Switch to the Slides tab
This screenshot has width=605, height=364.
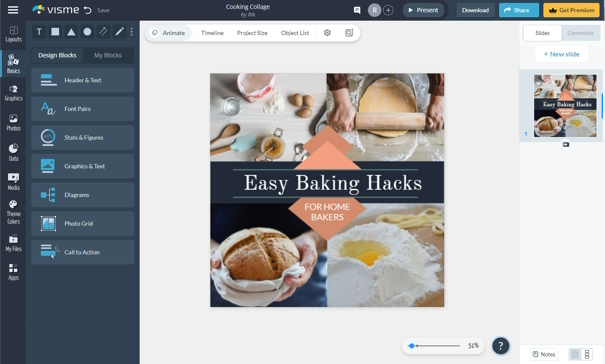click(542, 33)
